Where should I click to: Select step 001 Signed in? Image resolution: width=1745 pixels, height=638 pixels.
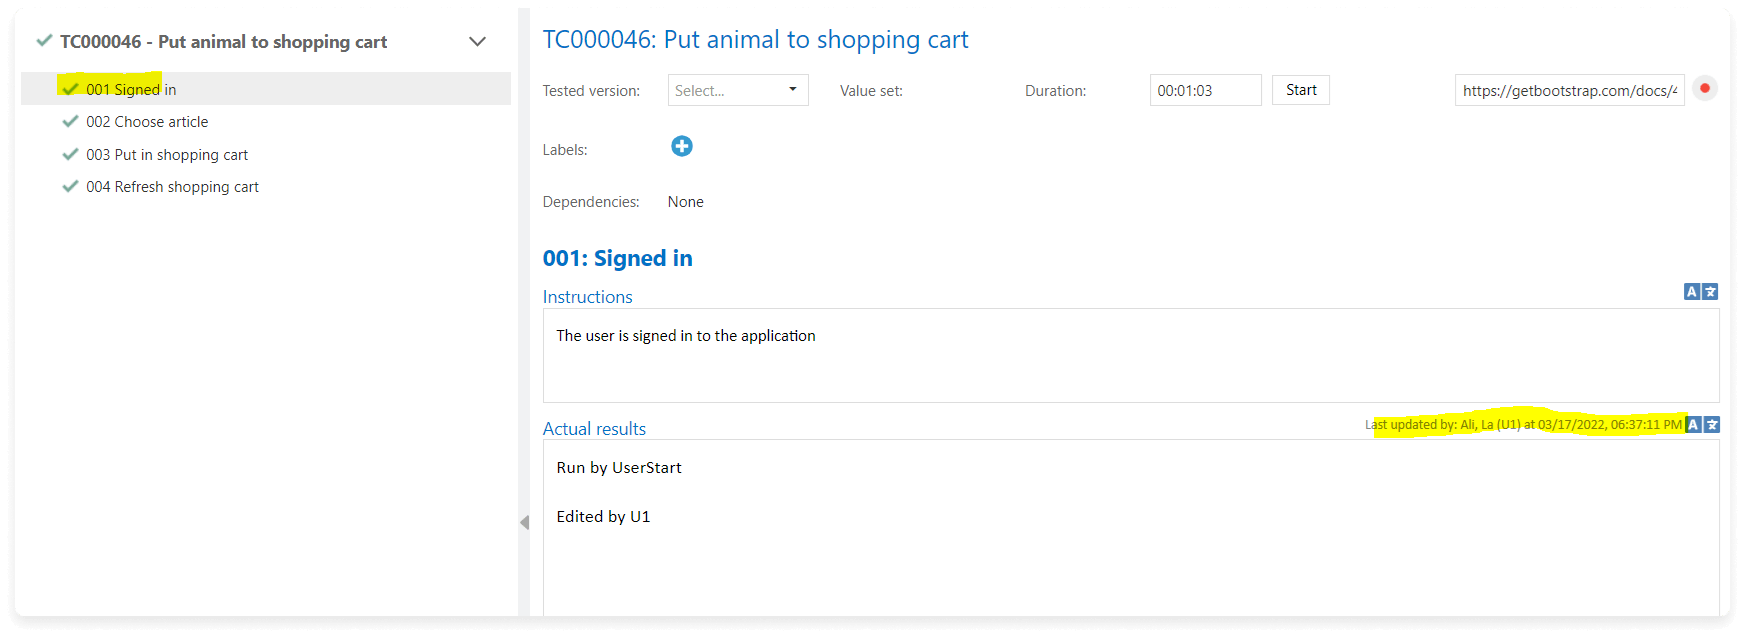[x=131, y=89]
